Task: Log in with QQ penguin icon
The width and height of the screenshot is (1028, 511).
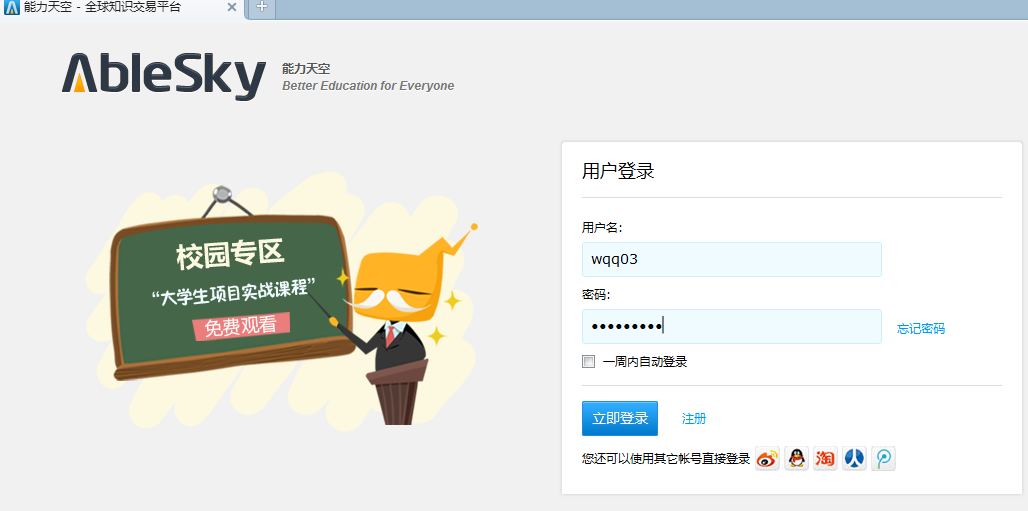Action: pyautogui.click(x=797, y=459)
